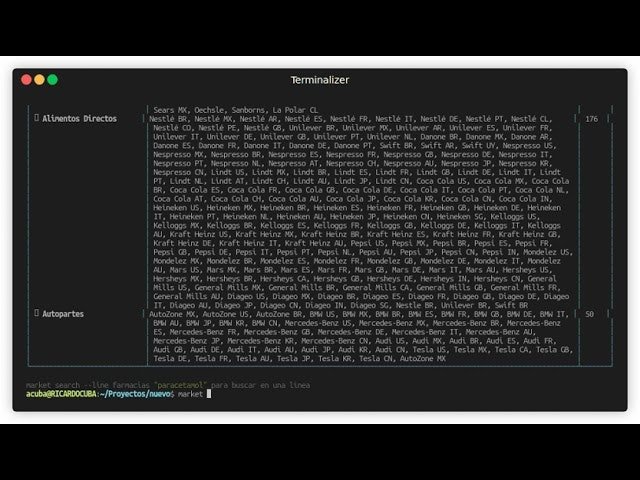Click the 'Audi KR' entry

(353, 350)
